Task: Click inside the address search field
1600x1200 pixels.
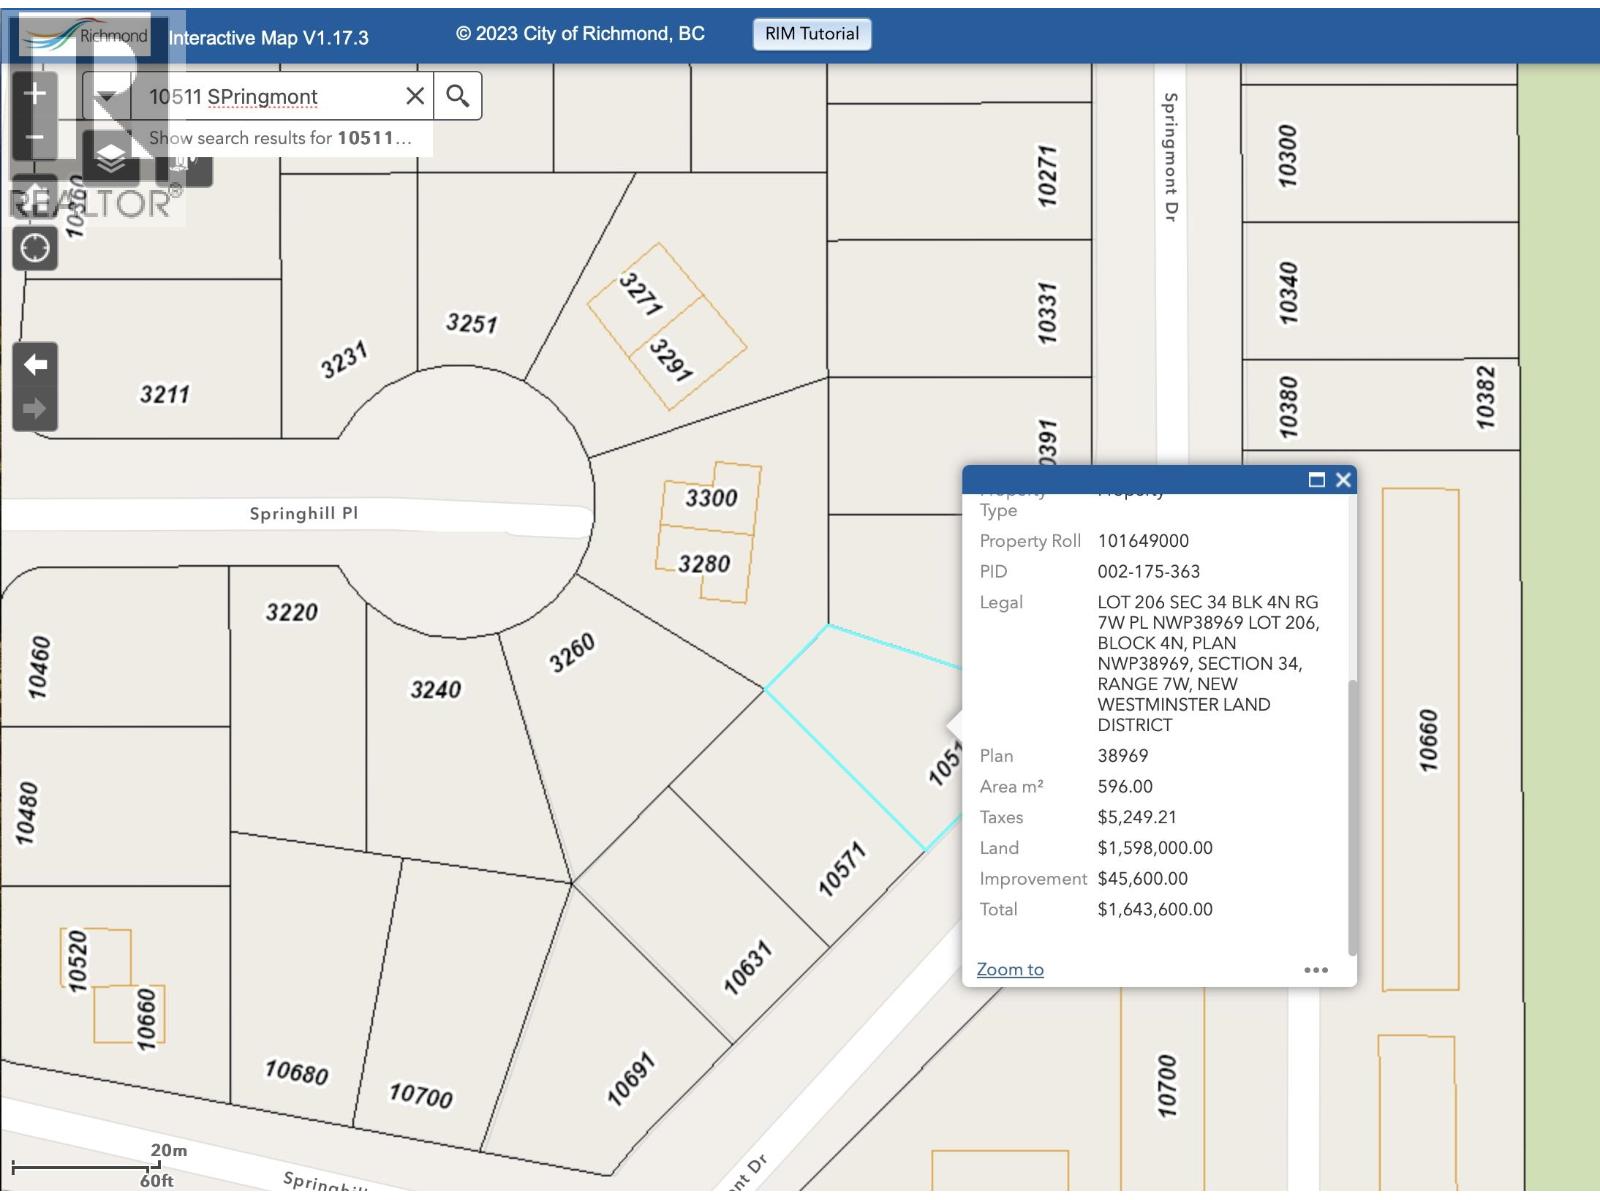Action: pyautogui.click(x=270, y=96)
